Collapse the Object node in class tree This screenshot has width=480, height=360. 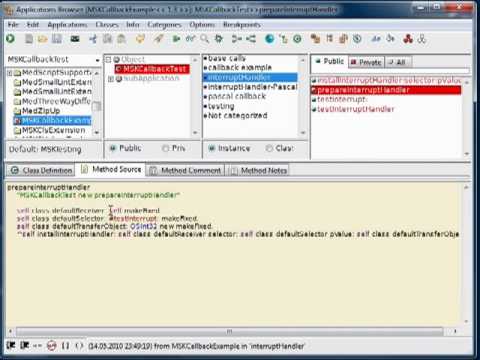tap(108, 60)
